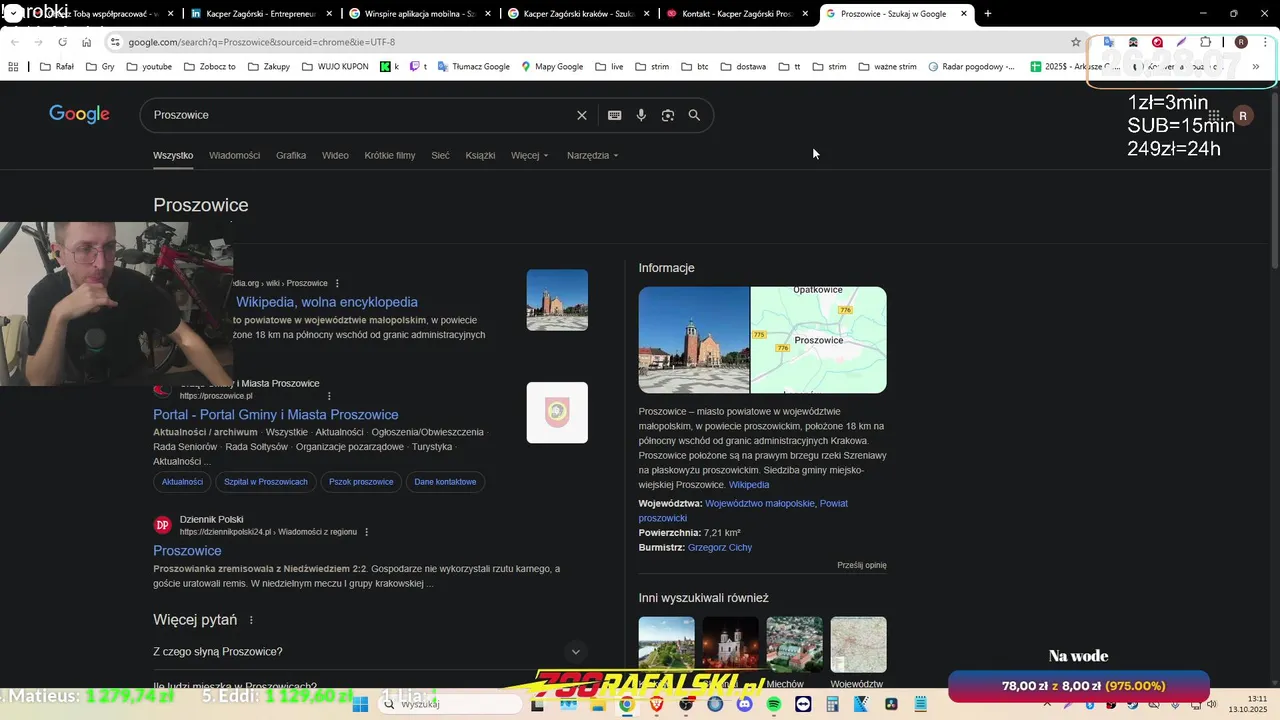The image size is (1280, 720).
Task: Click the Windows taskbar search box
Action: (x=450, y=704)
